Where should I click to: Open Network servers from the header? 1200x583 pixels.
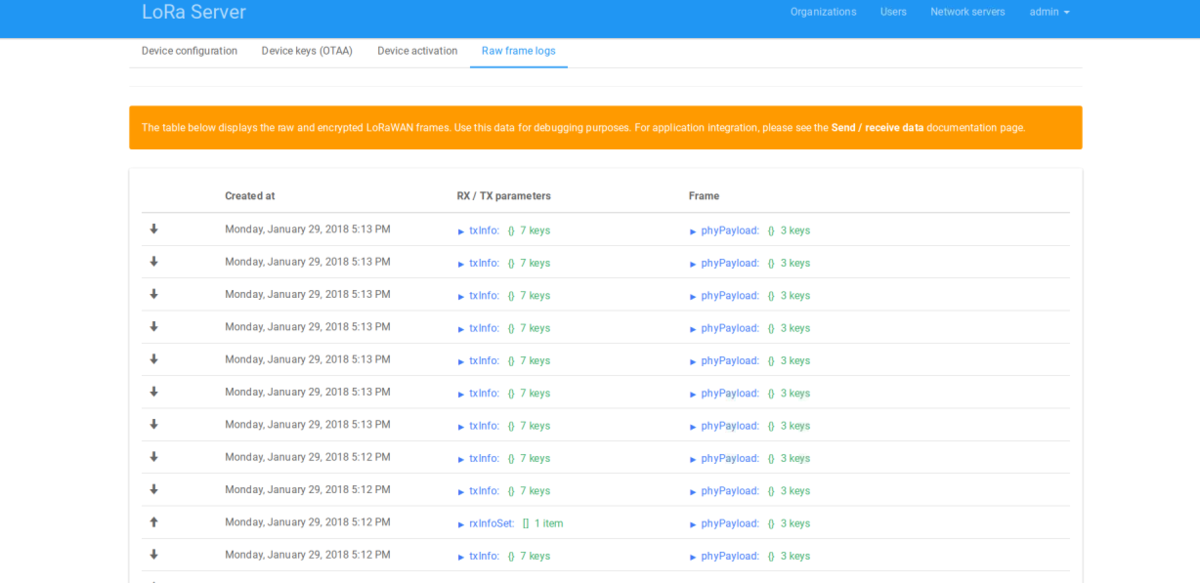(967, 12)
